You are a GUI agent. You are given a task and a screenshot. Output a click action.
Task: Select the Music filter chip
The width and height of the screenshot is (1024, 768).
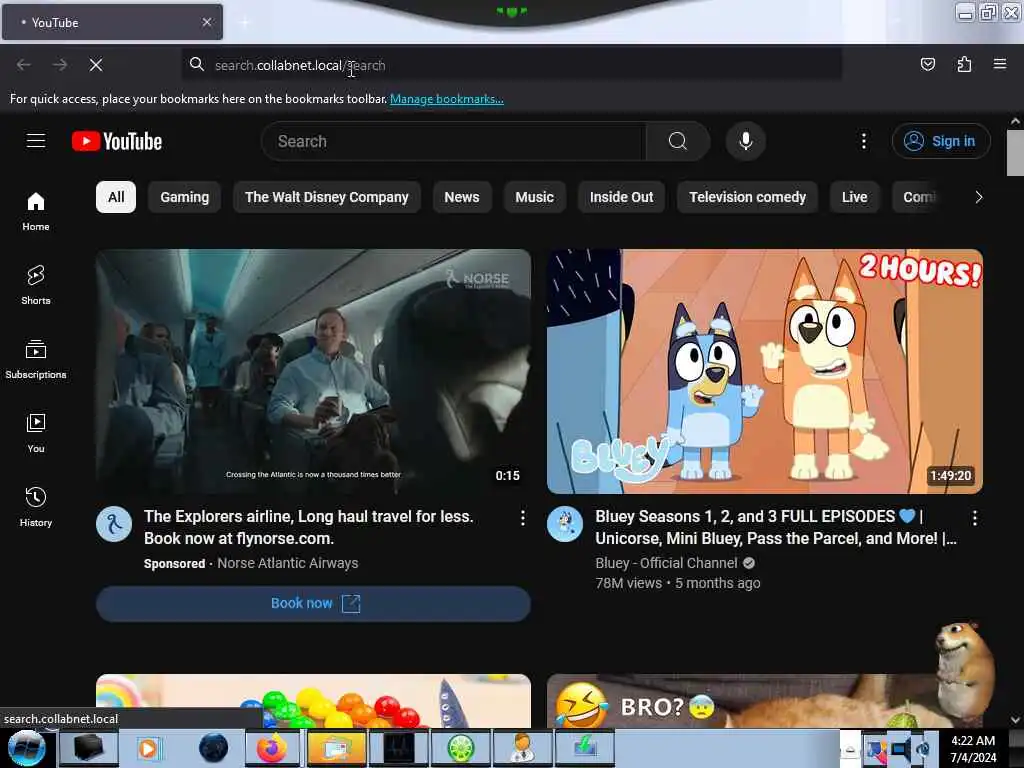pos(534,197)
